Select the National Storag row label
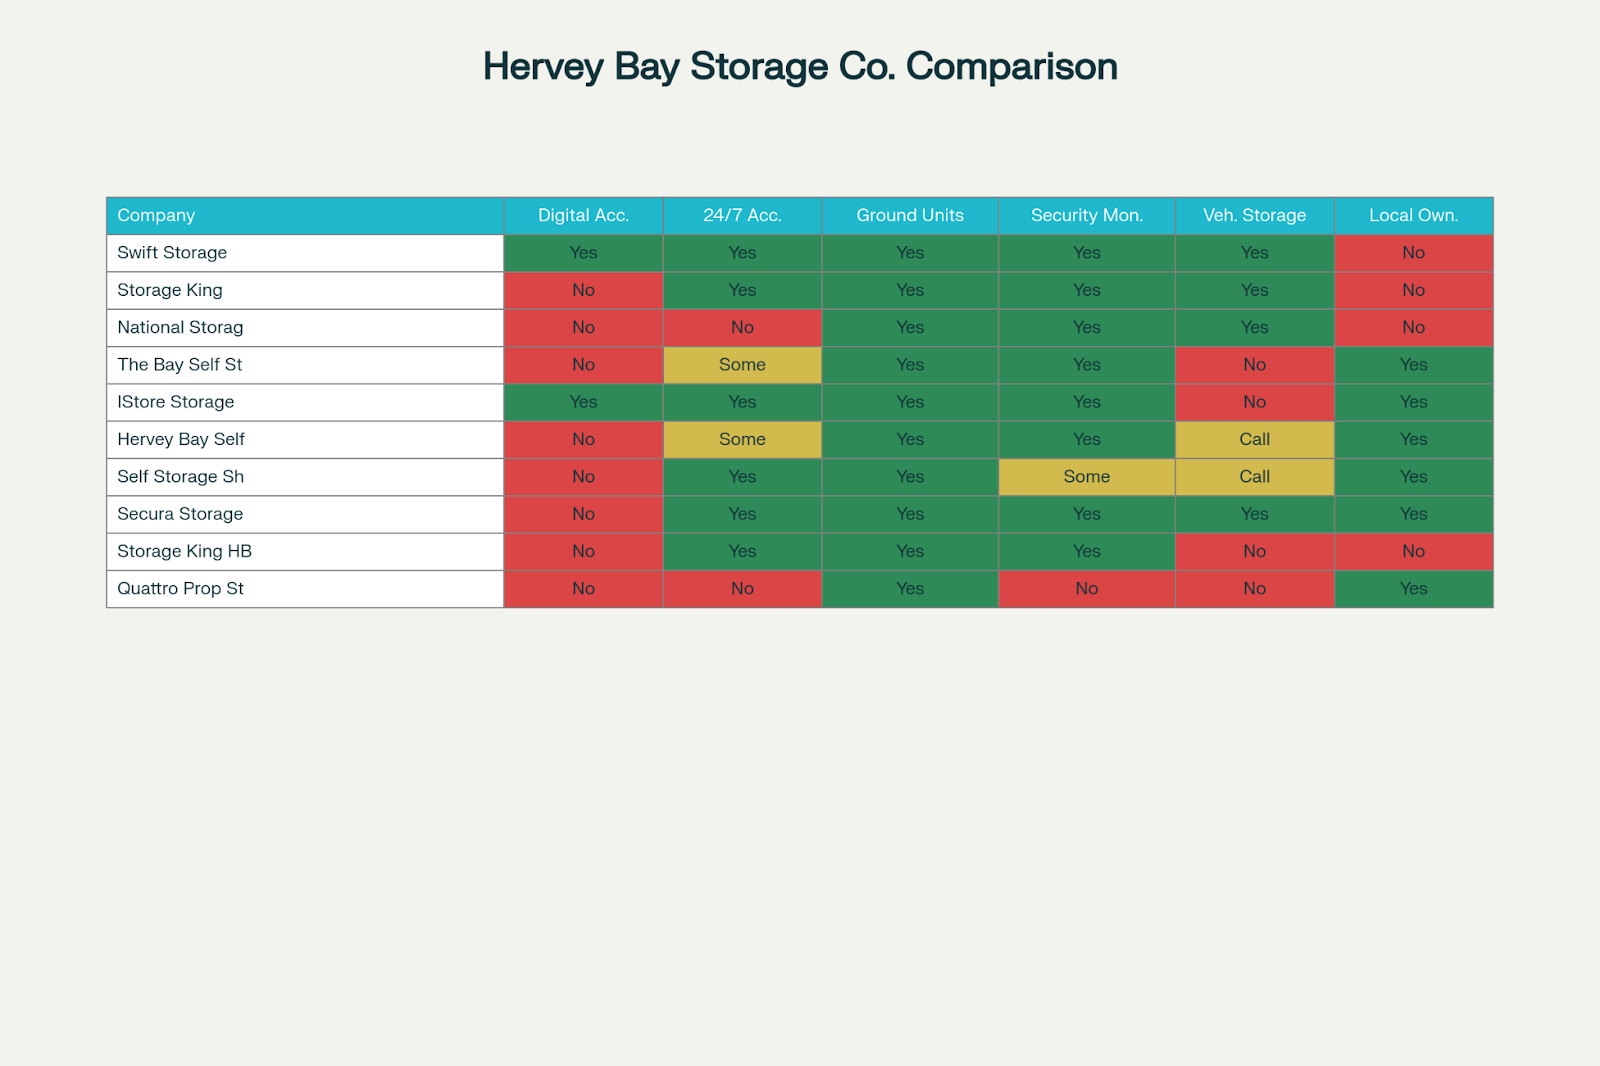 point(179,327)
